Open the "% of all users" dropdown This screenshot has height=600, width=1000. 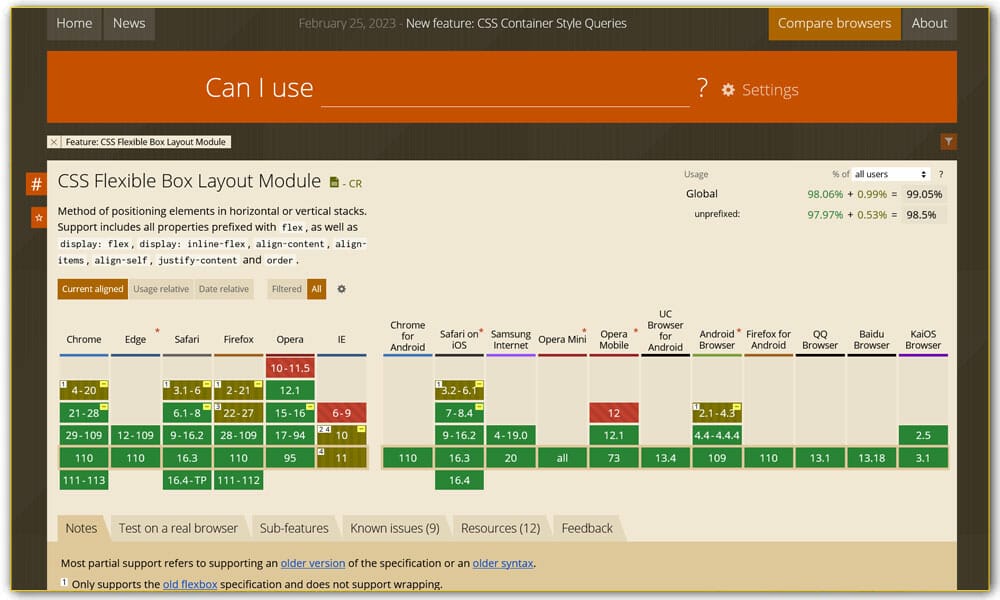[x=886, y=174]
